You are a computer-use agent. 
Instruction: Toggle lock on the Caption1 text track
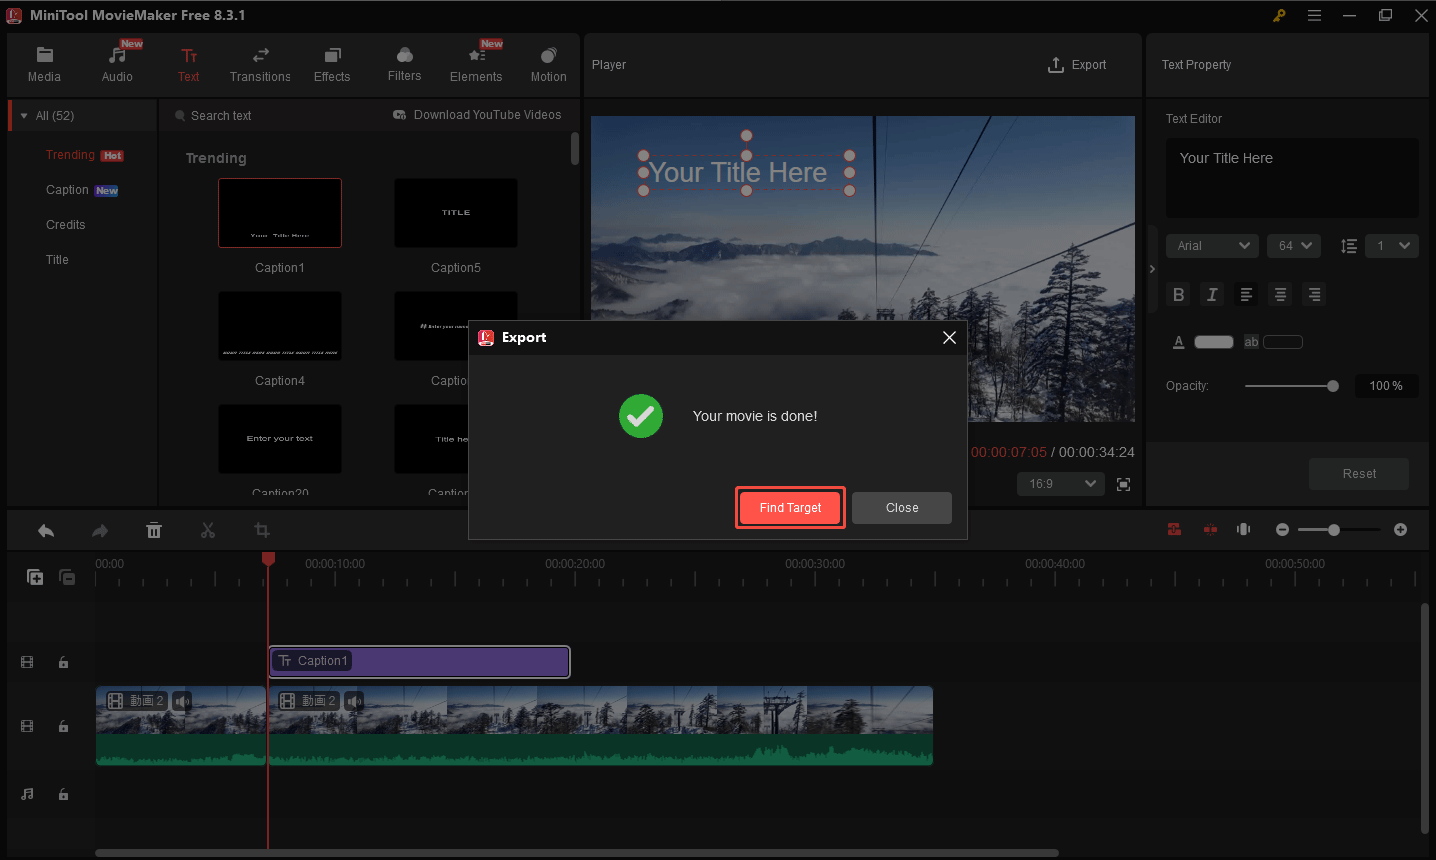(63, 662)
